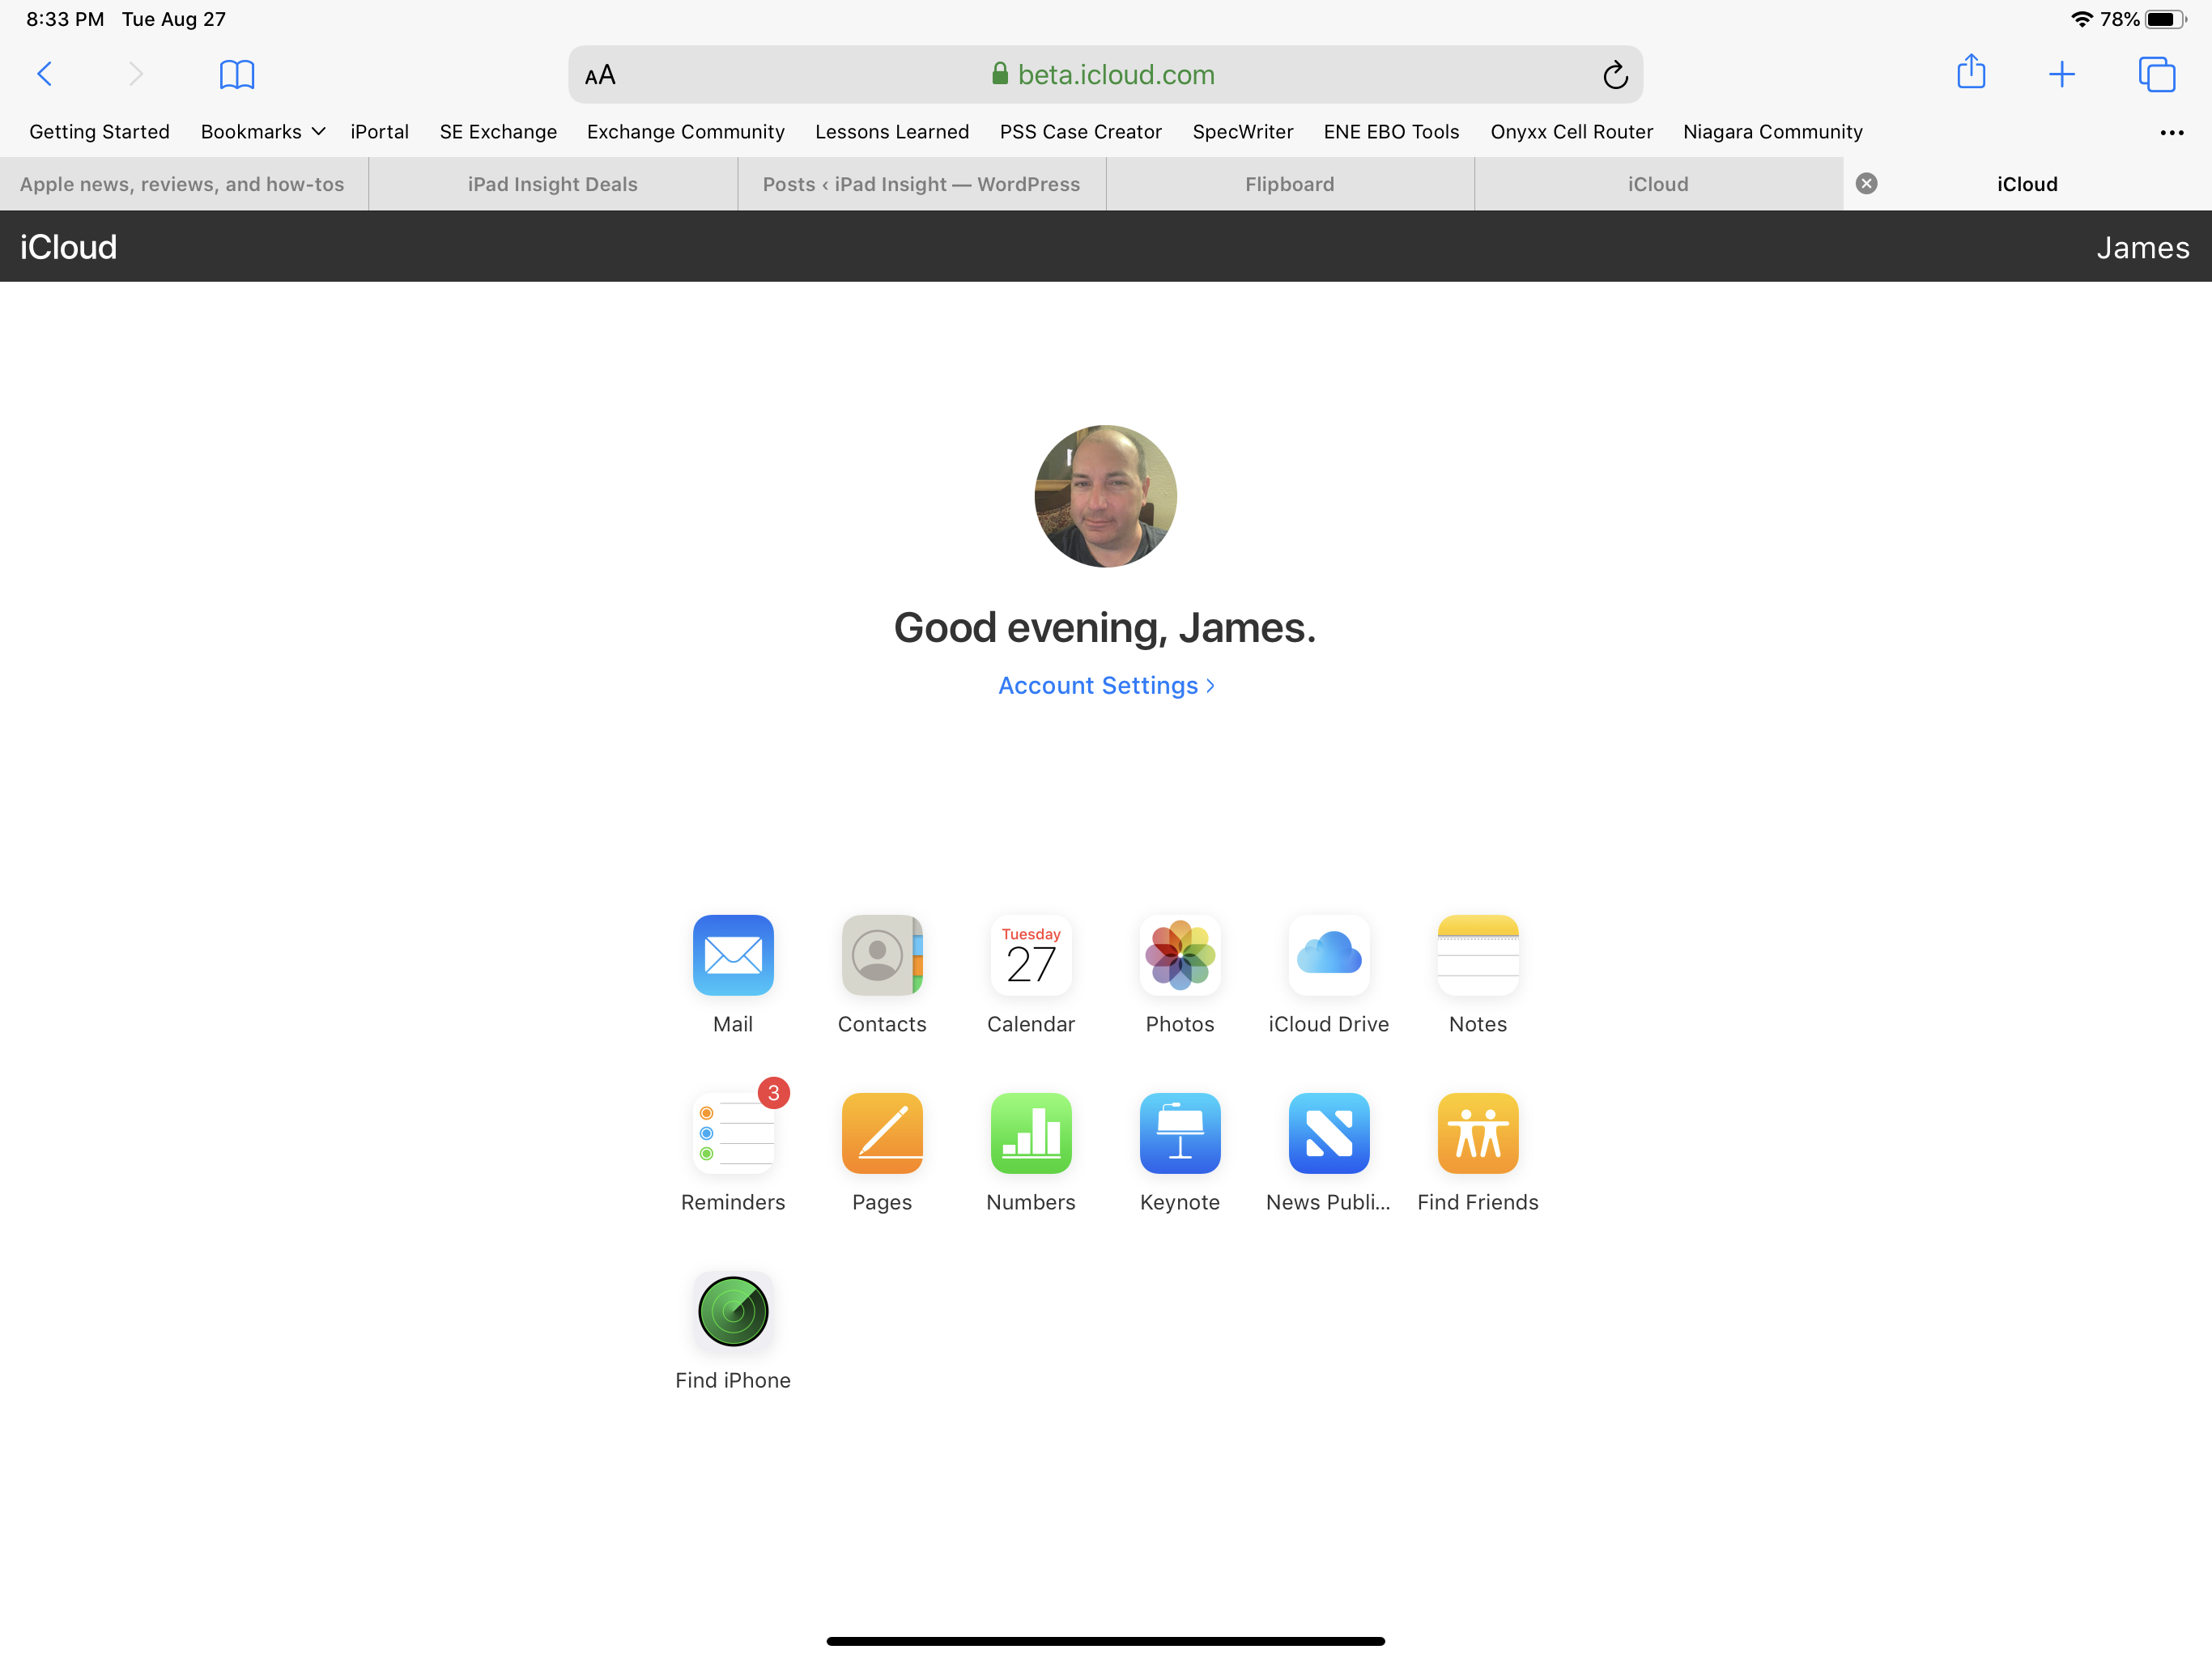Launch the Numbers spreadsheet app

pos(1031,1134)
